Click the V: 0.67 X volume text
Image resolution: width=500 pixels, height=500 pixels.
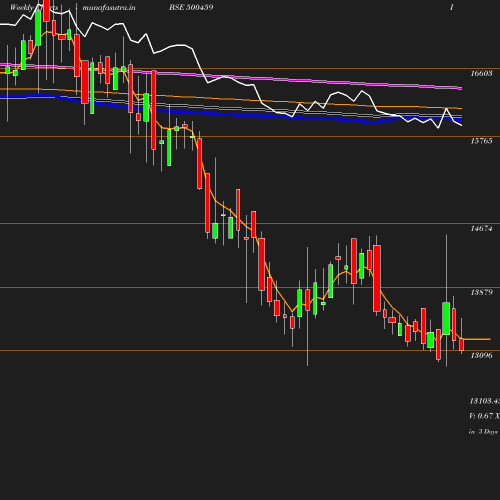point(484,416)
